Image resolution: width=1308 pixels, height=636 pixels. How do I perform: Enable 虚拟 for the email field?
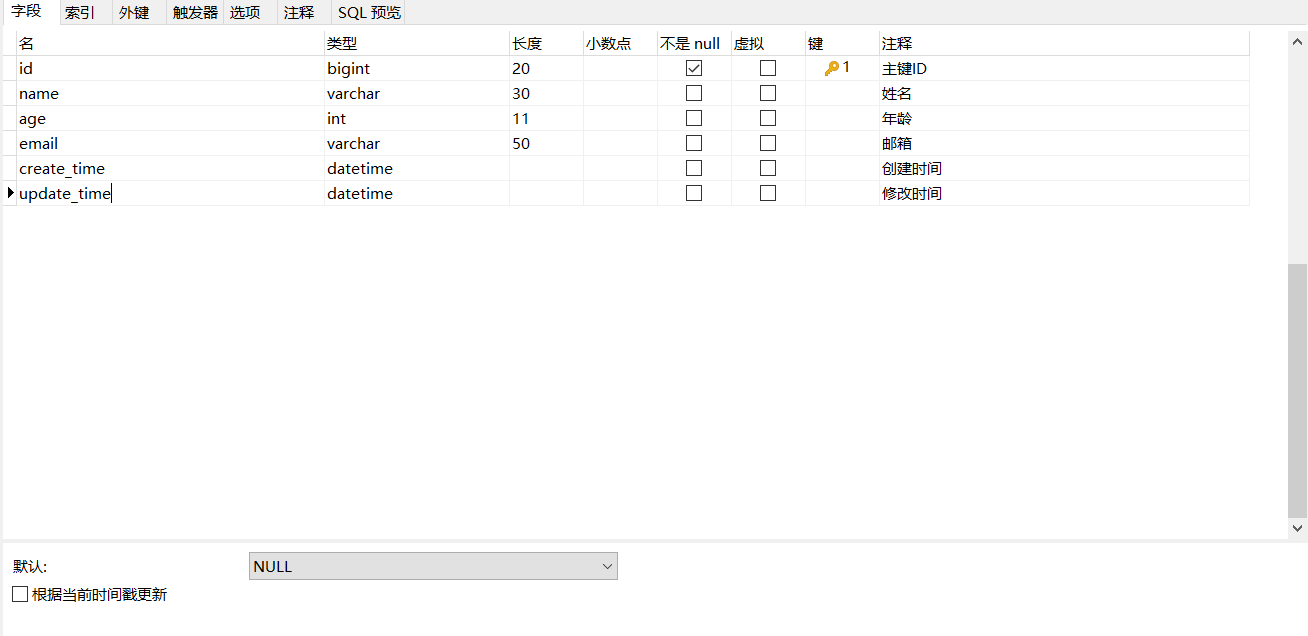tap(768, 143)
